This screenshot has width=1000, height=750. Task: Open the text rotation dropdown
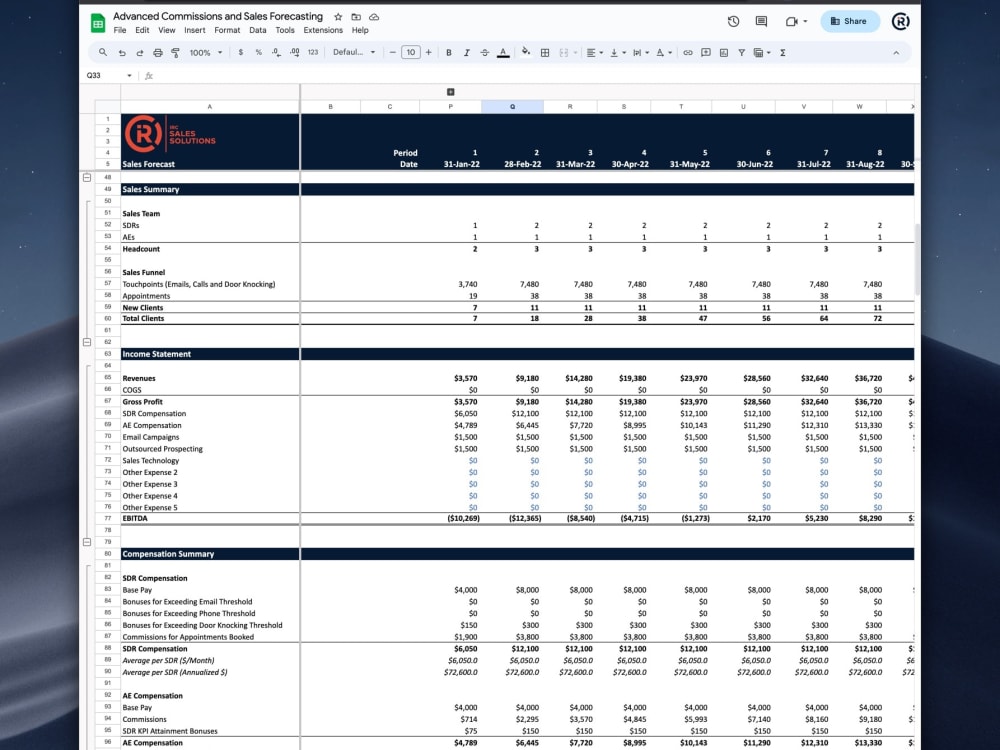[x=664, y=53]
